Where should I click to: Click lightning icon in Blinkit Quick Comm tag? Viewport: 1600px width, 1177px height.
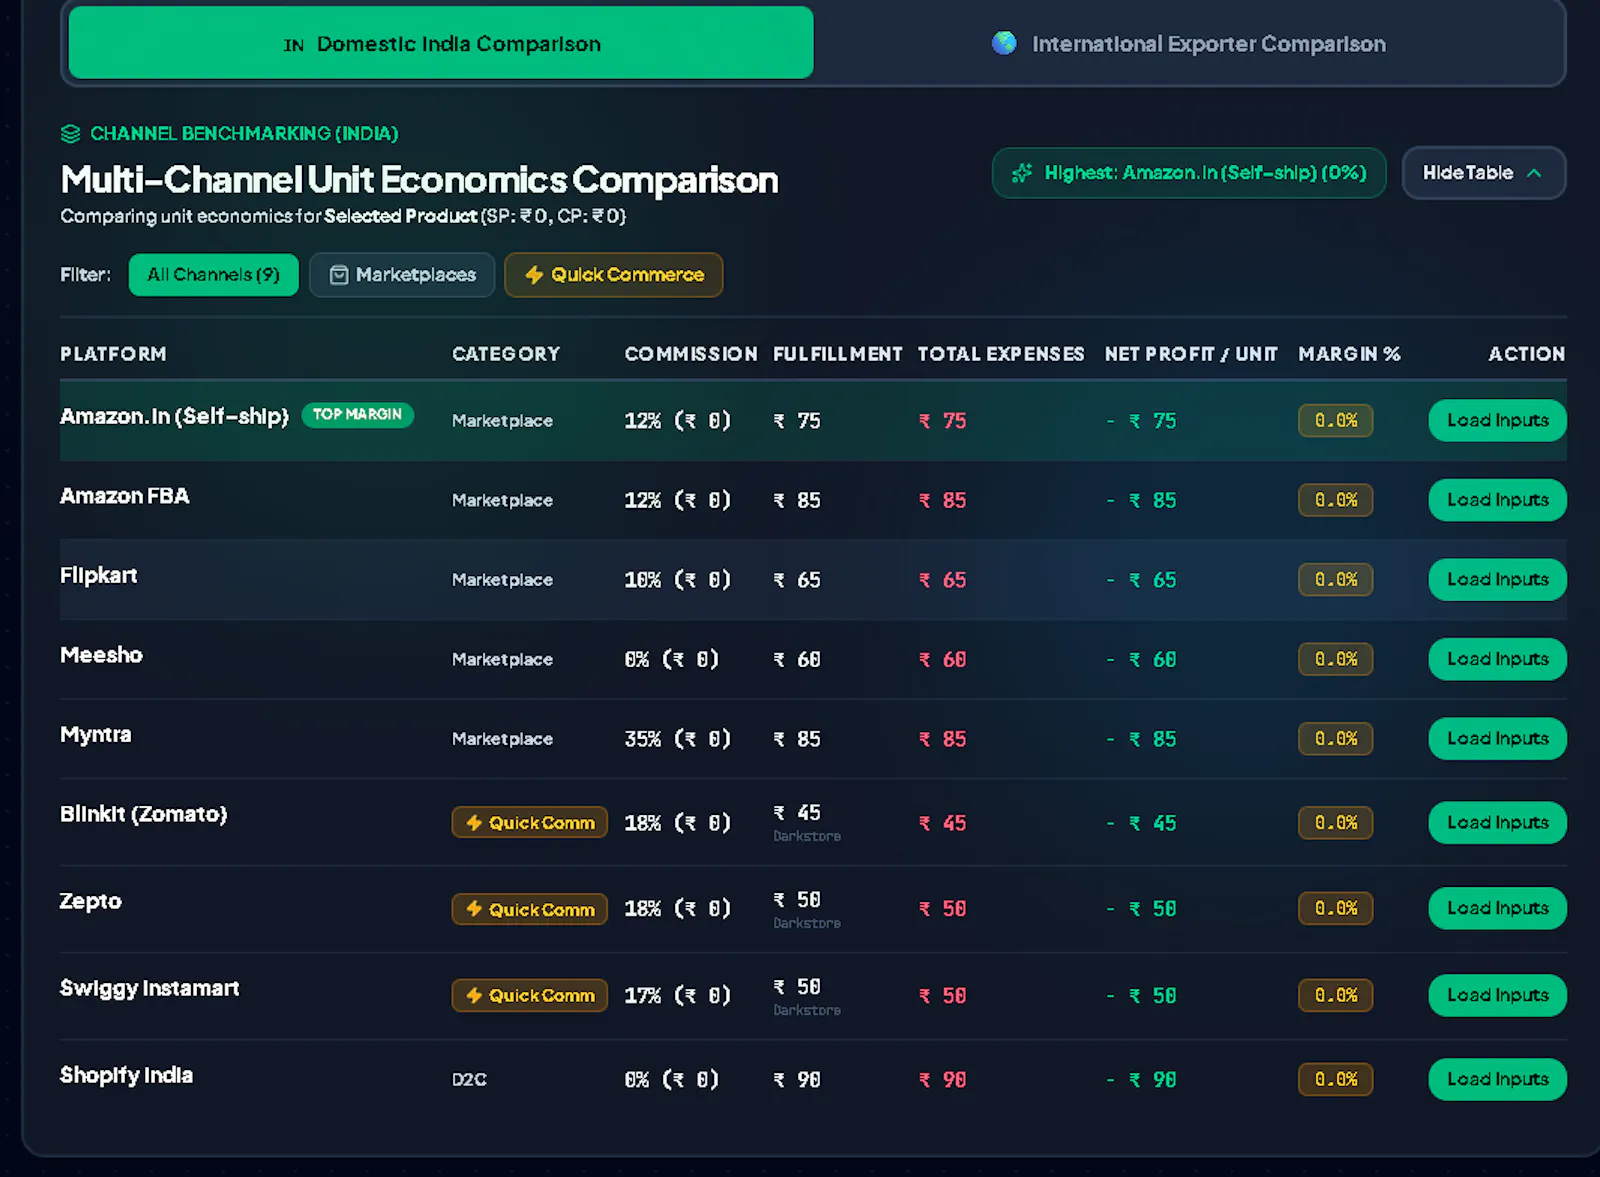point(474,823)
